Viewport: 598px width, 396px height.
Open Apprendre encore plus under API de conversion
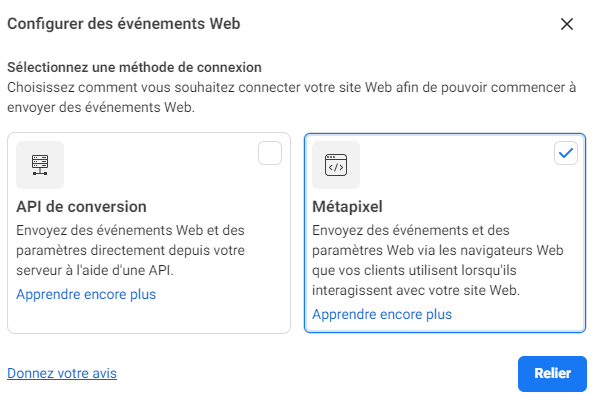coord(86,294)
